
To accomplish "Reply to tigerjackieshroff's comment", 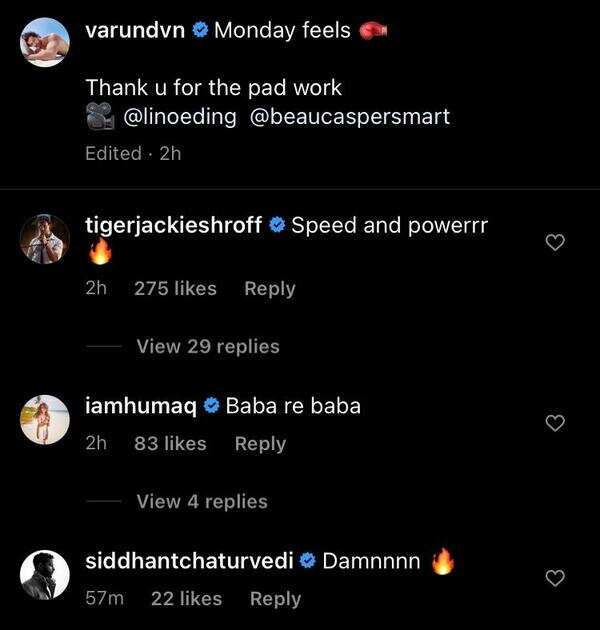I will tap(269, 288).
